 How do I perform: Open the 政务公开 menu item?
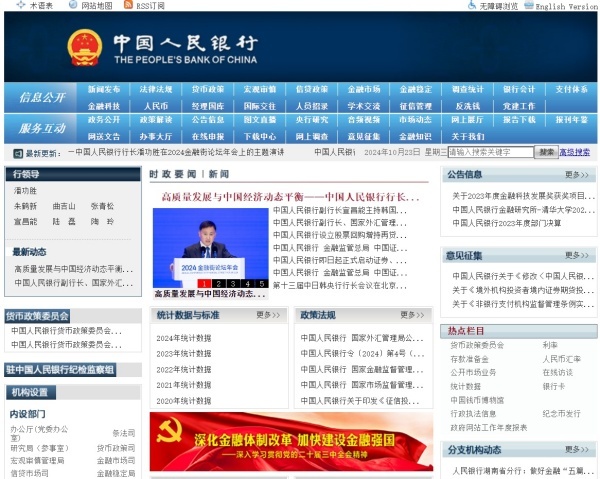point(104,120)
